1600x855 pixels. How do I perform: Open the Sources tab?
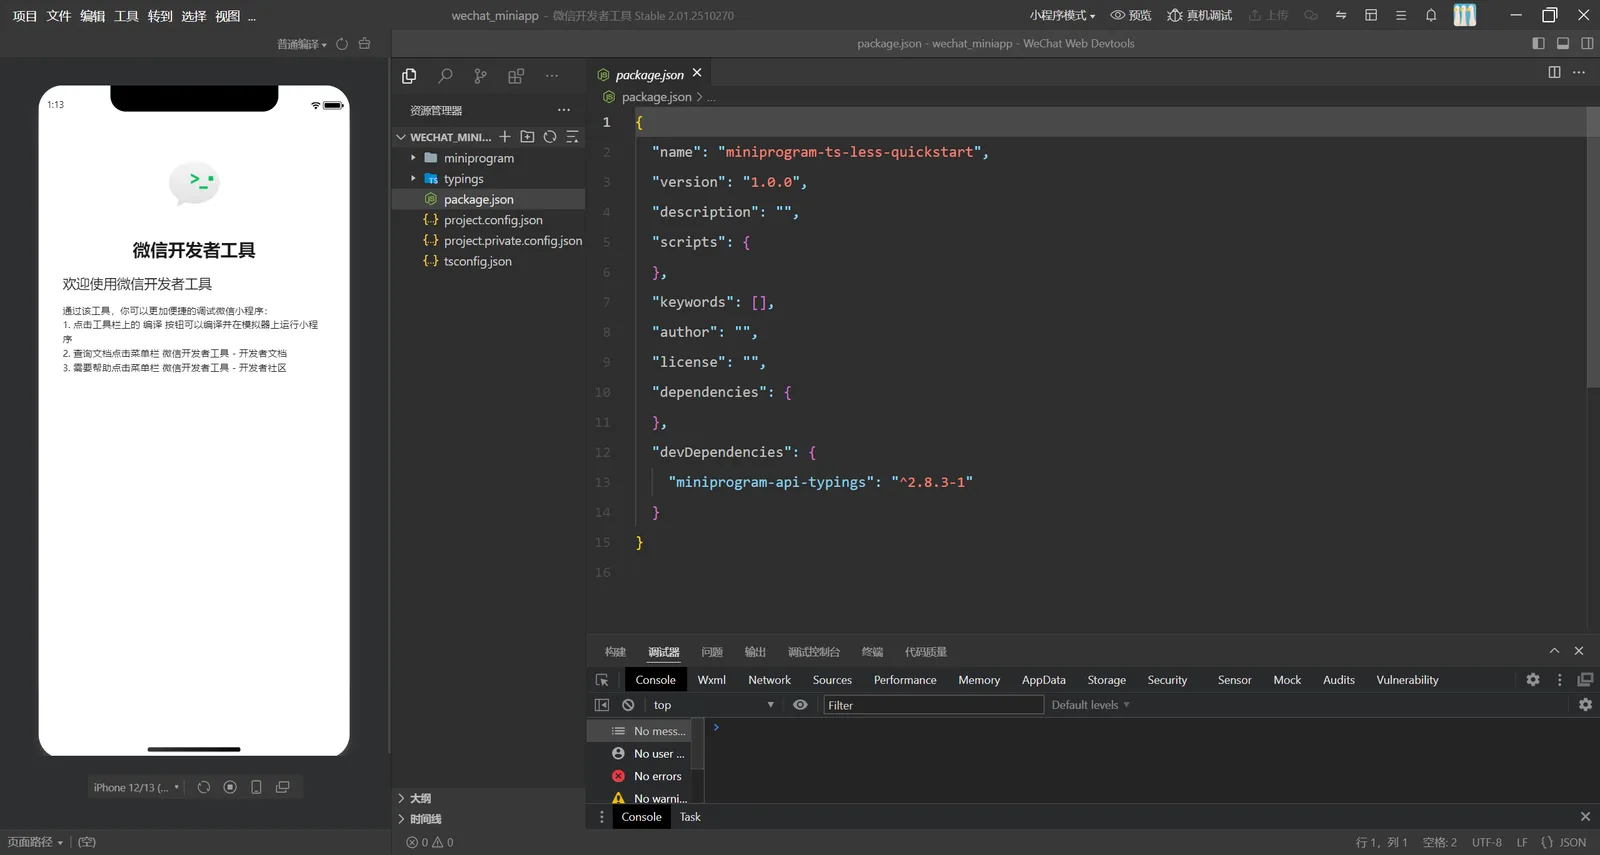click(832, 680)
